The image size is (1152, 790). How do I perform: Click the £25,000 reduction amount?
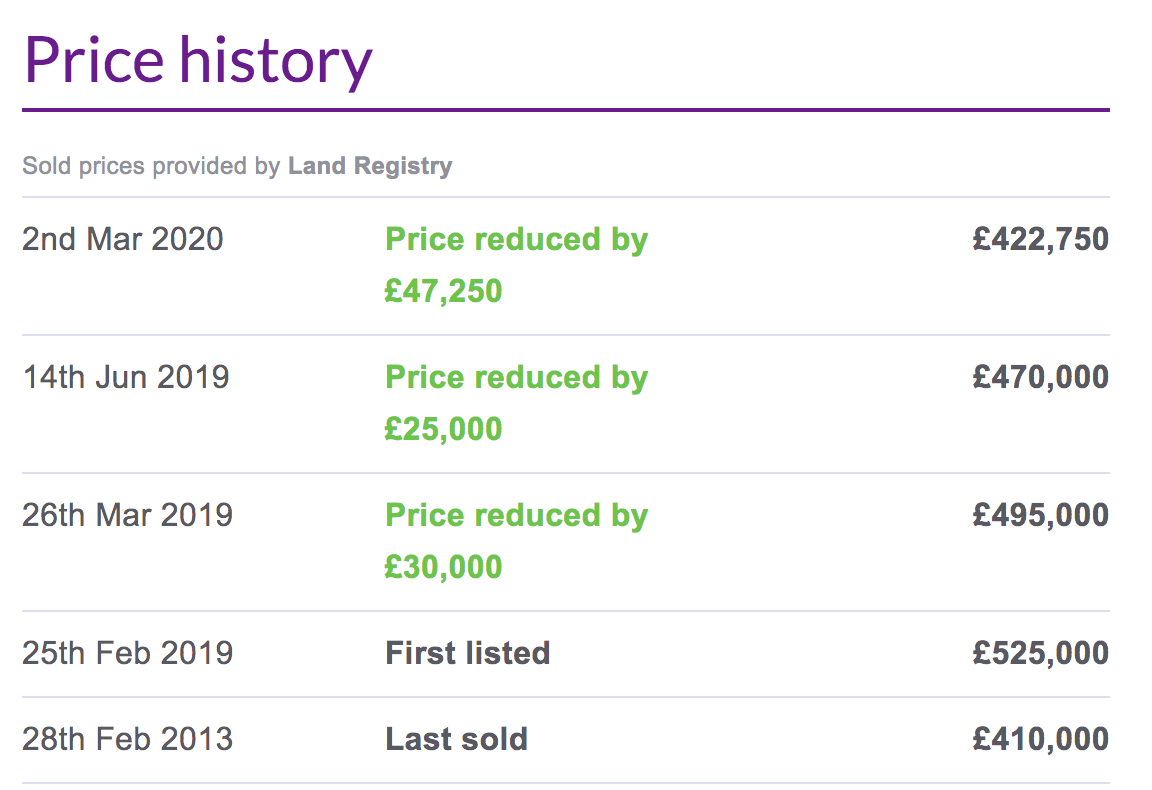coord(443,430)
